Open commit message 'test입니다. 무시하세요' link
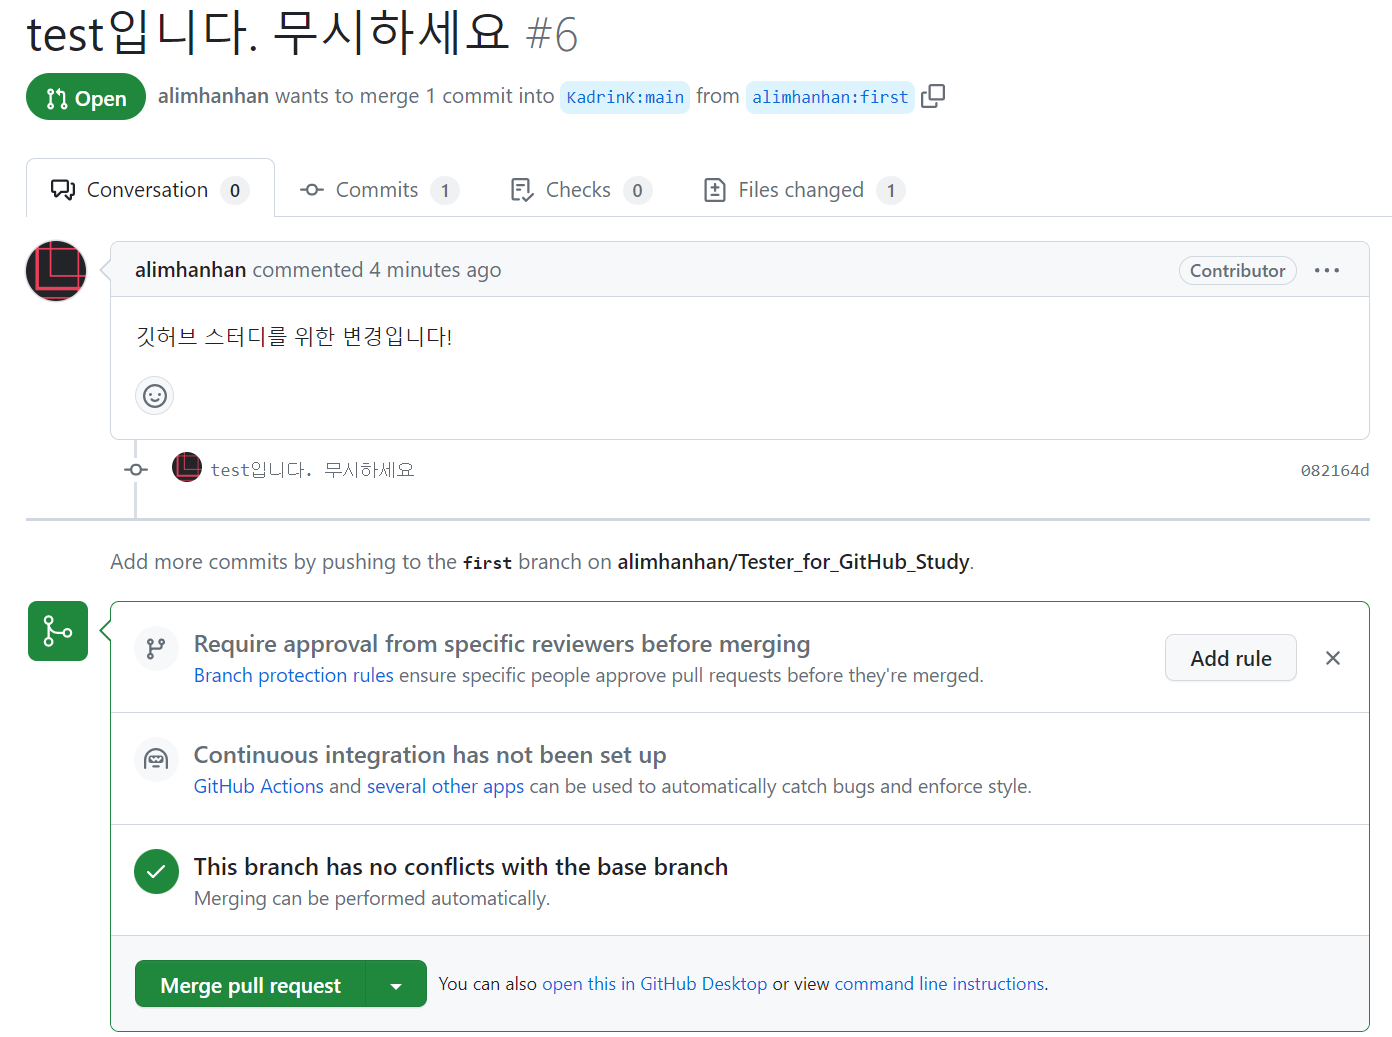Image resolution: width=1392 pixels, height=1037 pixels. (312, 470)
